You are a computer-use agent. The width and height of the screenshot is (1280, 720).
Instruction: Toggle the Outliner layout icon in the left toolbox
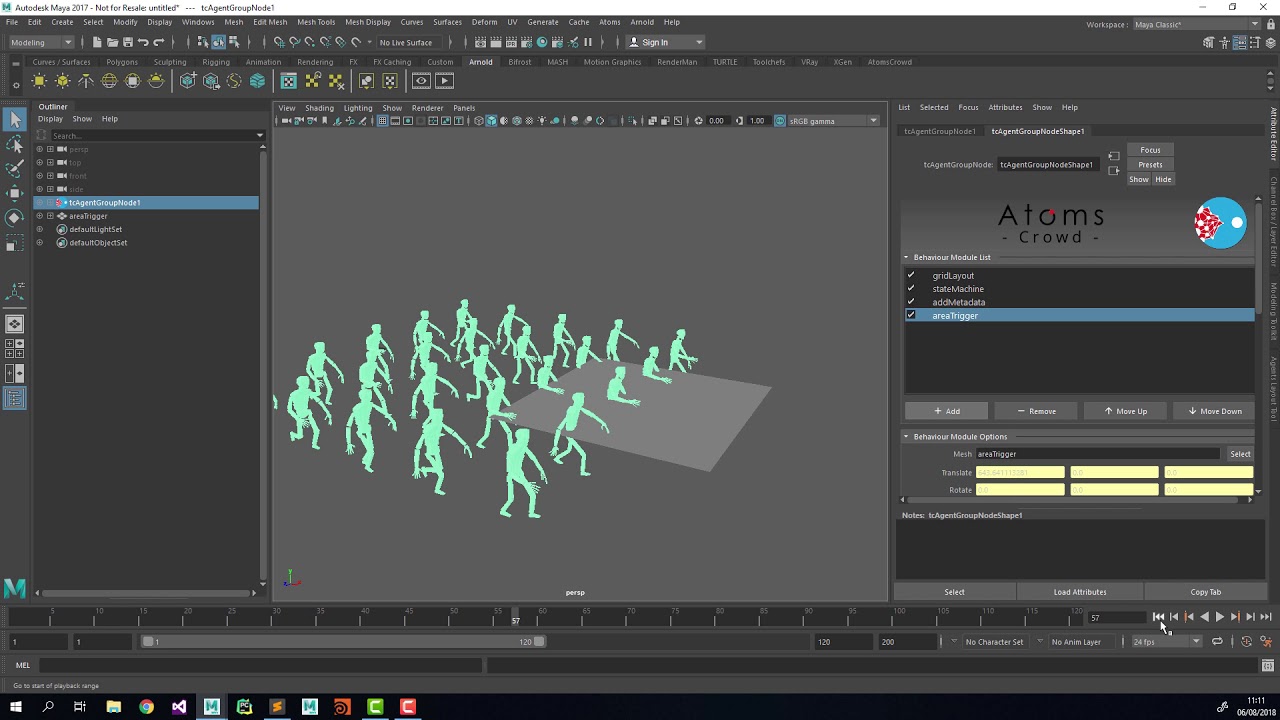14,398
